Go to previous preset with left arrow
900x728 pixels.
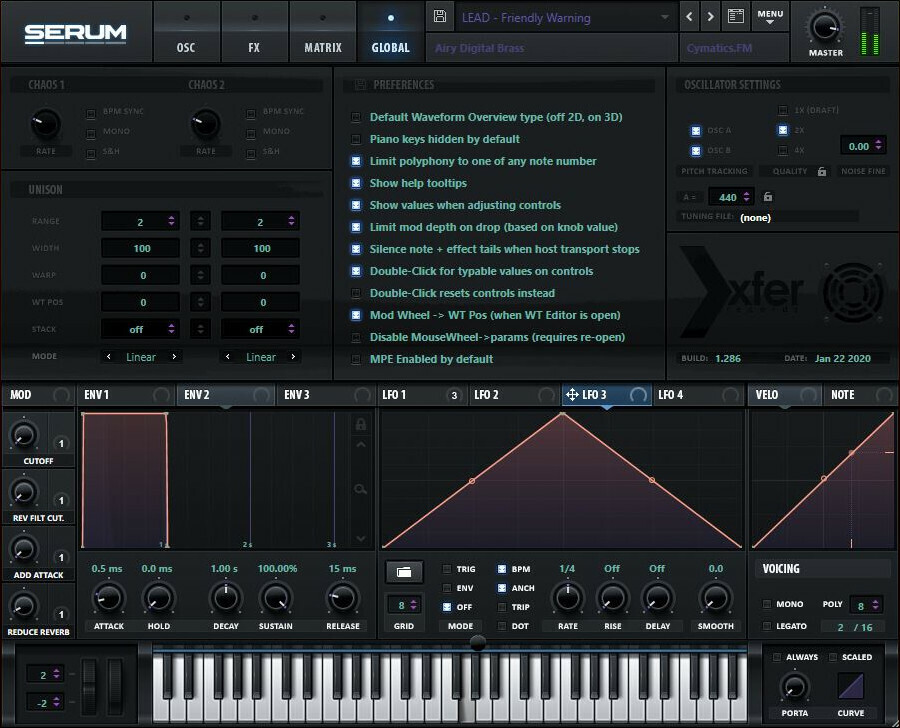[689, 17]
